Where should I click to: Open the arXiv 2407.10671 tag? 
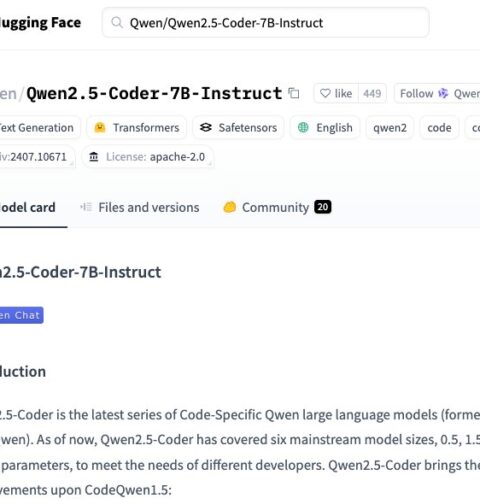point(36,157)
